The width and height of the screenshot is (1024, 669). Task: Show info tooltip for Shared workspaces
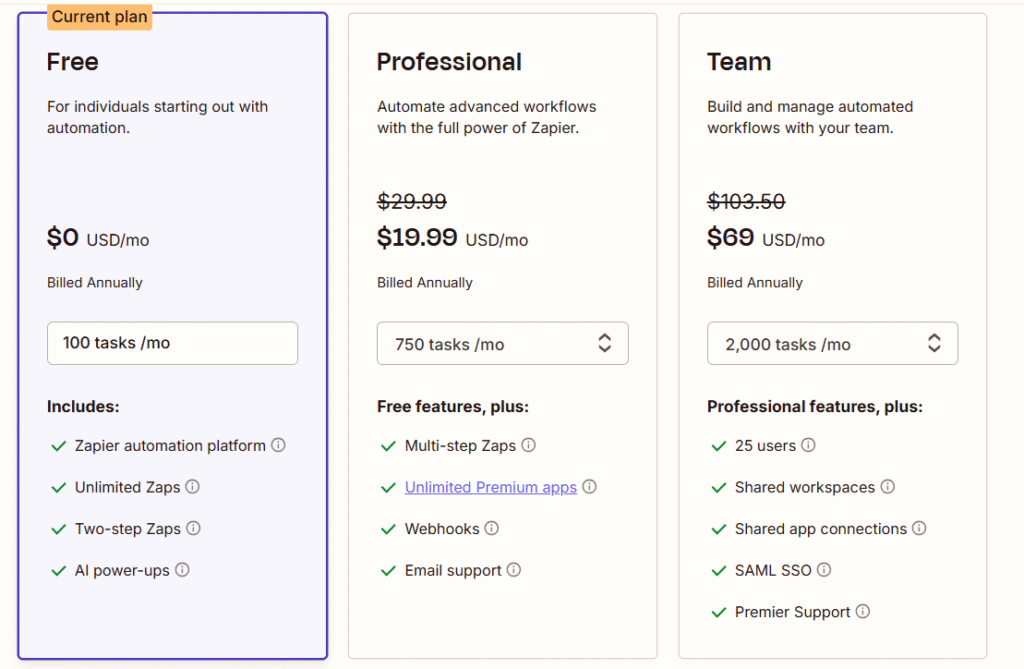[x=888, y=487]
